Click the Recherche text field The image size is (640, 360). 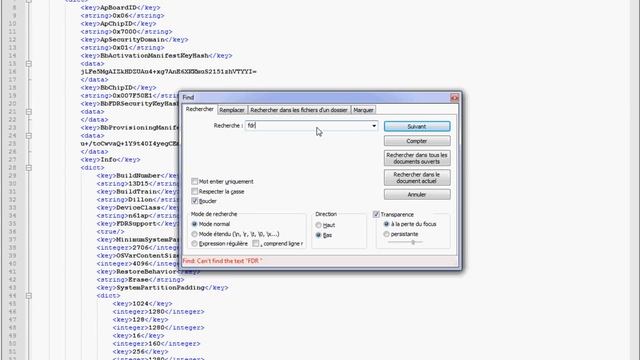(x=308, y=126)
